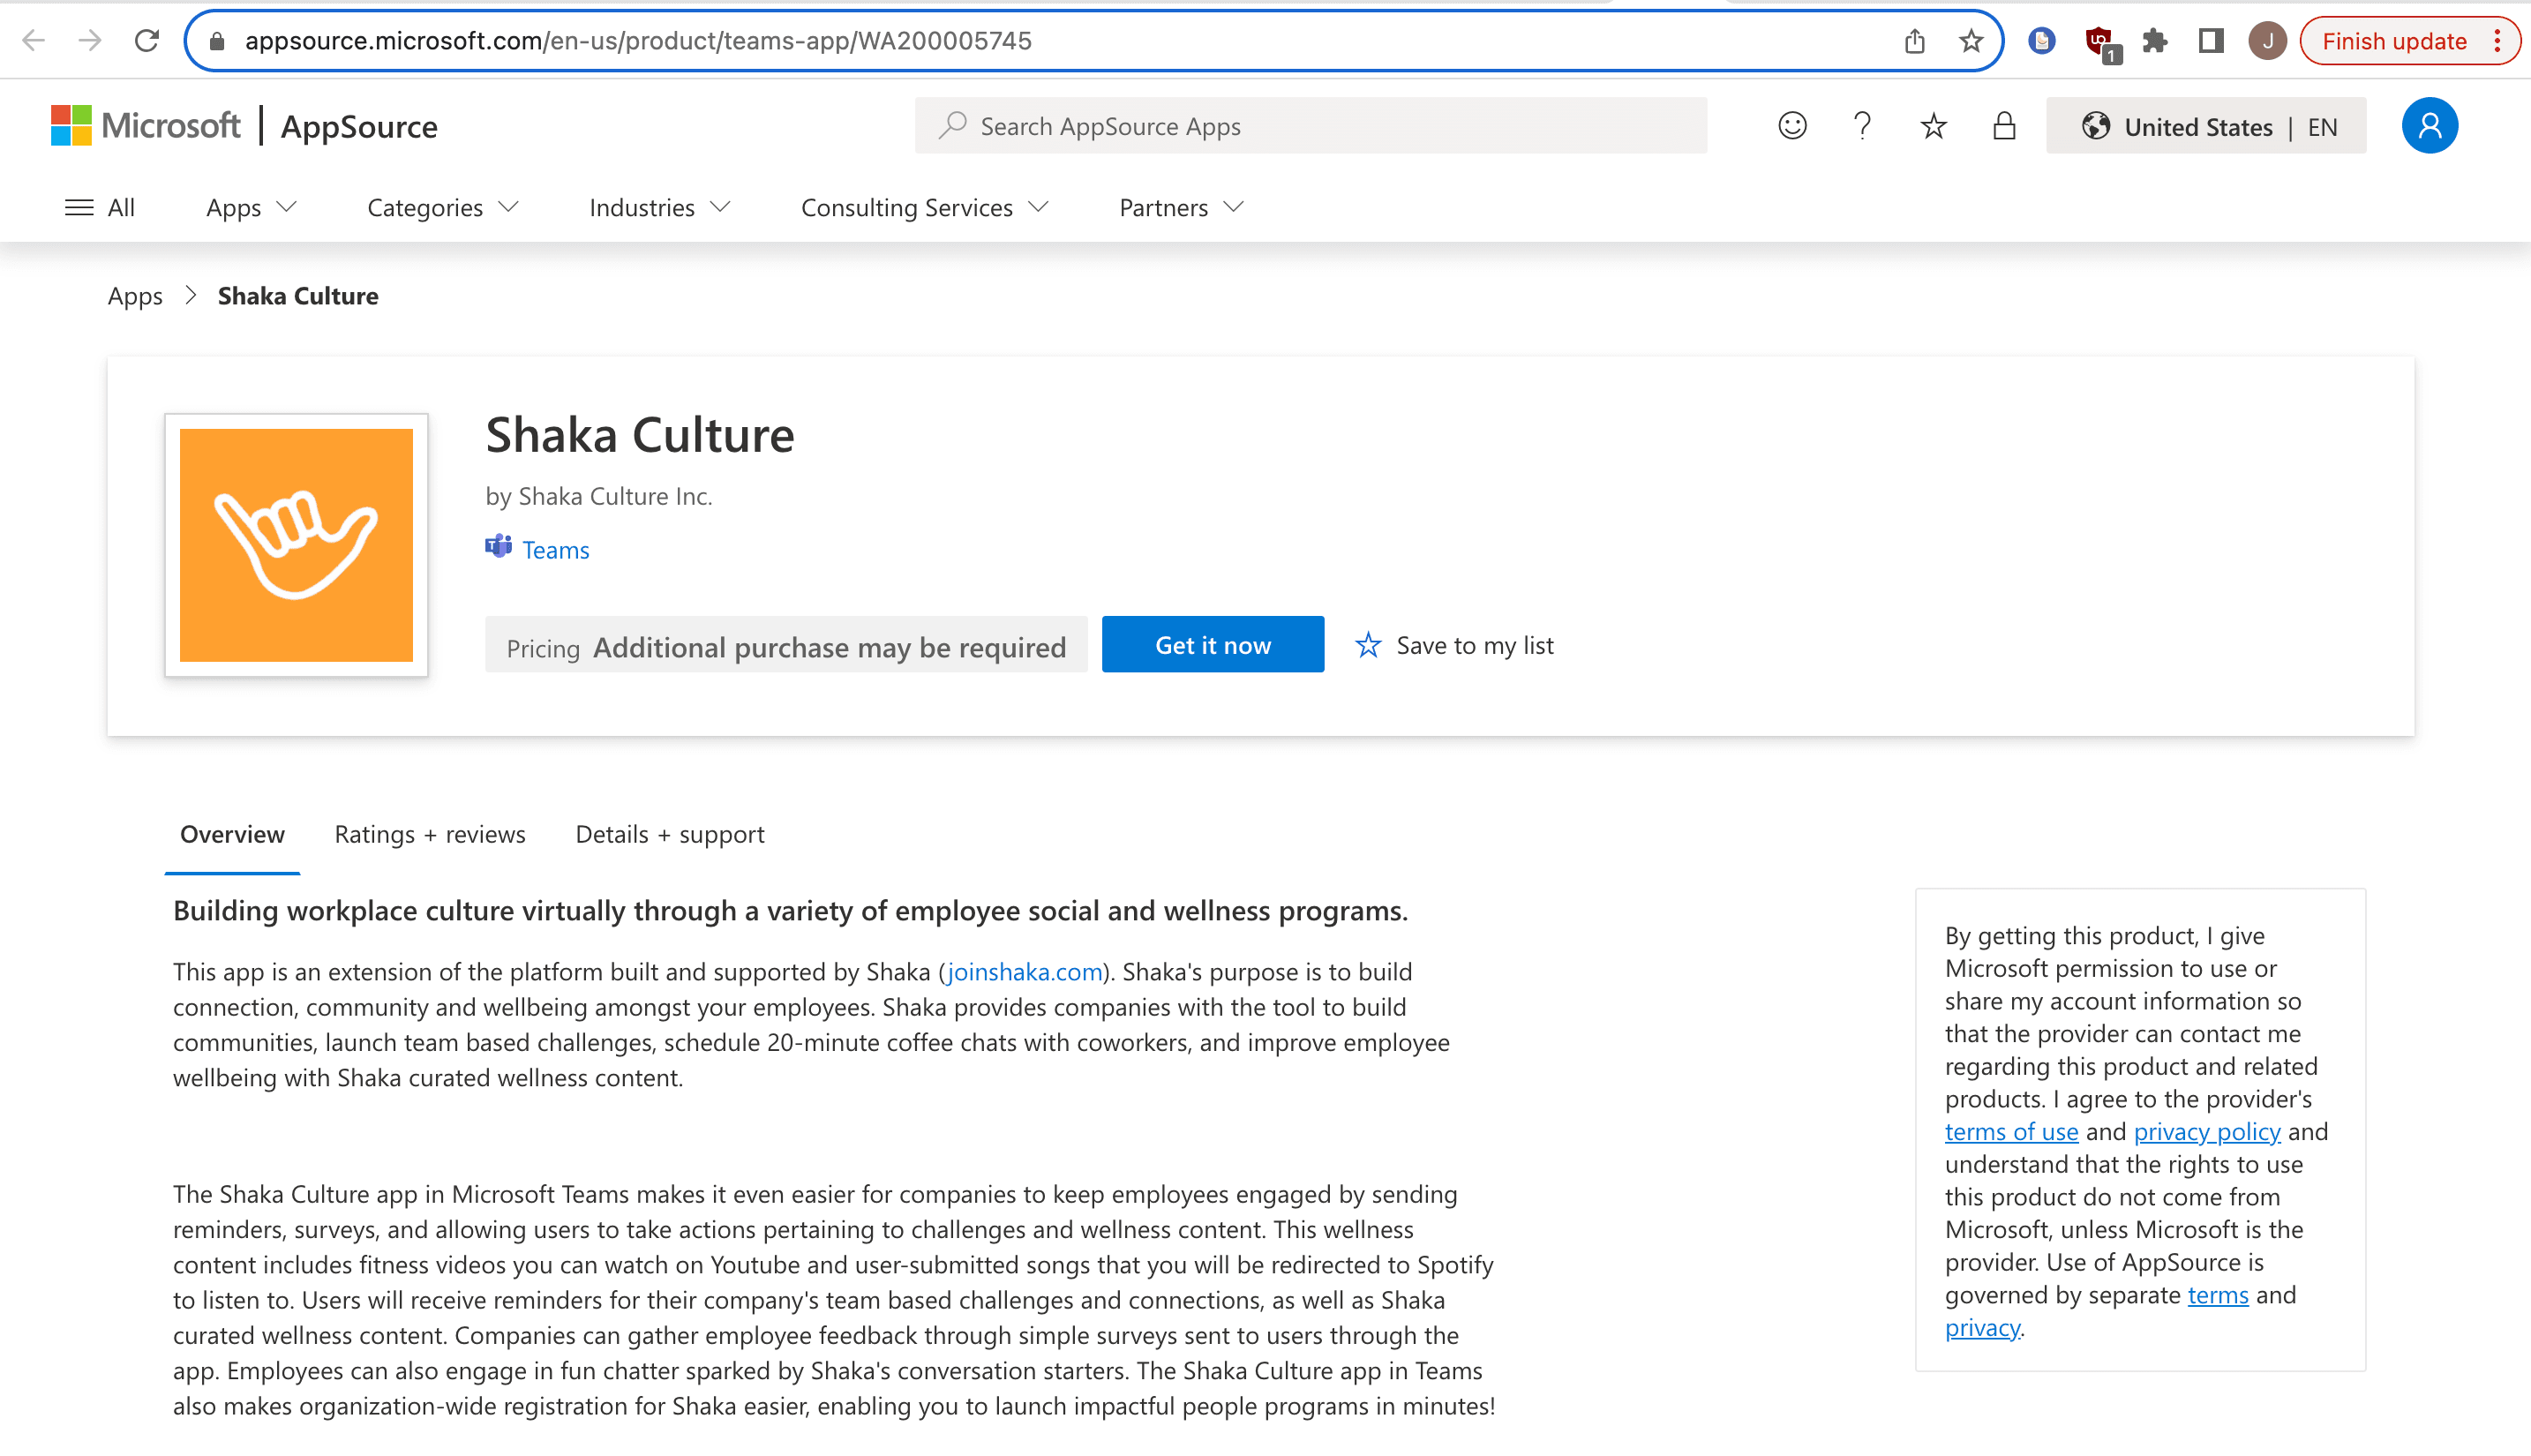This screenshot has height=1456, width=2531.
Task: Click the search AppSource apps input field
Action: [x=1311, y=125]
